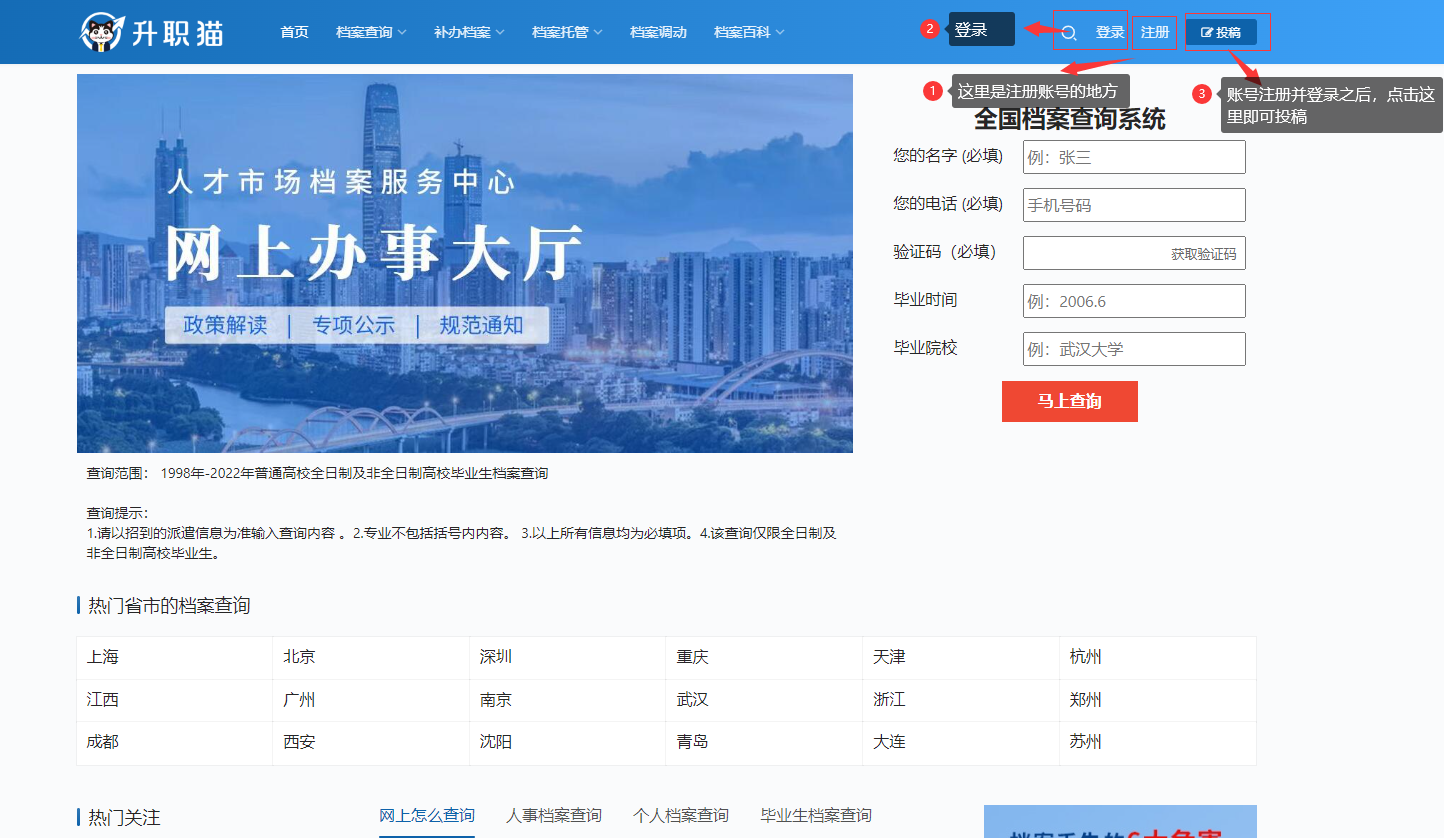Switch to the 人事档案查询 tab
1444x838 pixels.
[553, 815]
